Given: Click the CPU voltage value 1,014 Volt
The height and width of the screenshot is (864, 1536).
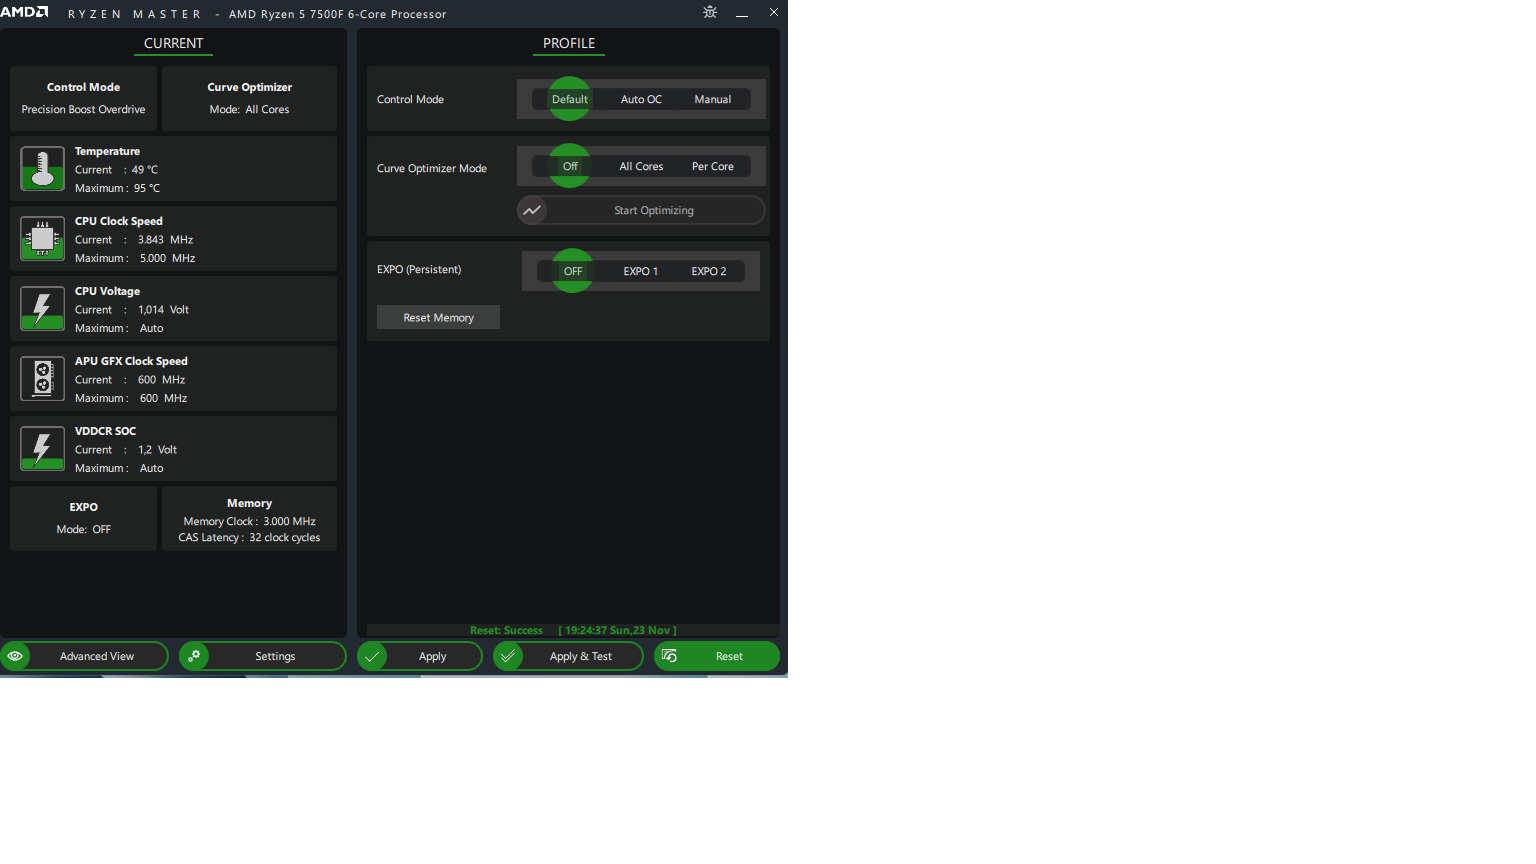Looking at the screenshot, I should pyautogui.click(x=164, y=310).
